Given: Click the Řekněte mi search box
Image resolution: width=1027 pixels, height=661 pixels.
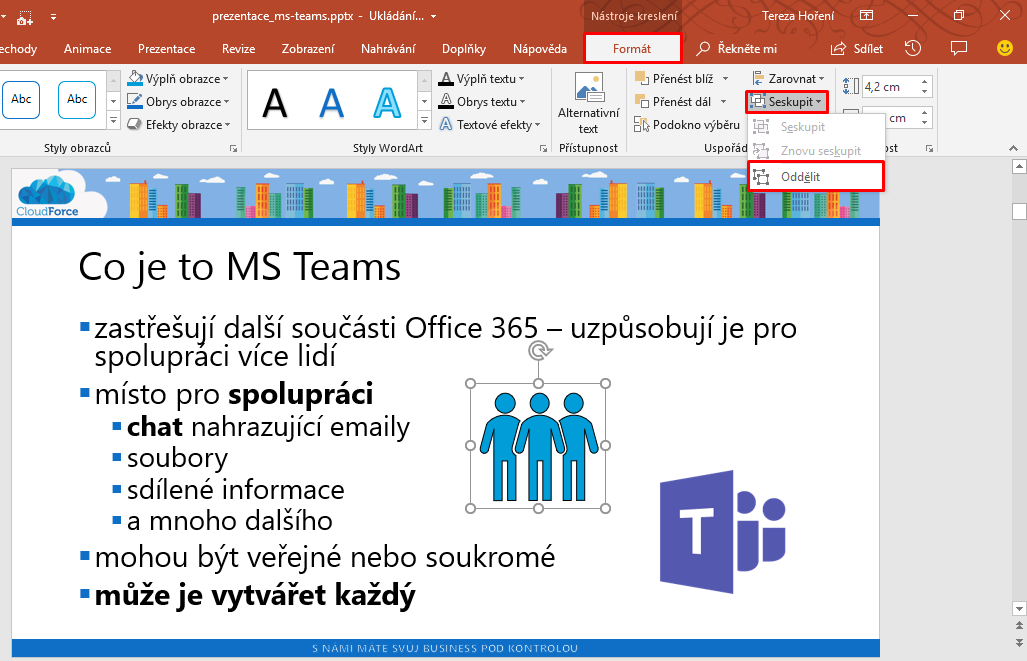Looking at the screenshot, I should coord(737,48).
